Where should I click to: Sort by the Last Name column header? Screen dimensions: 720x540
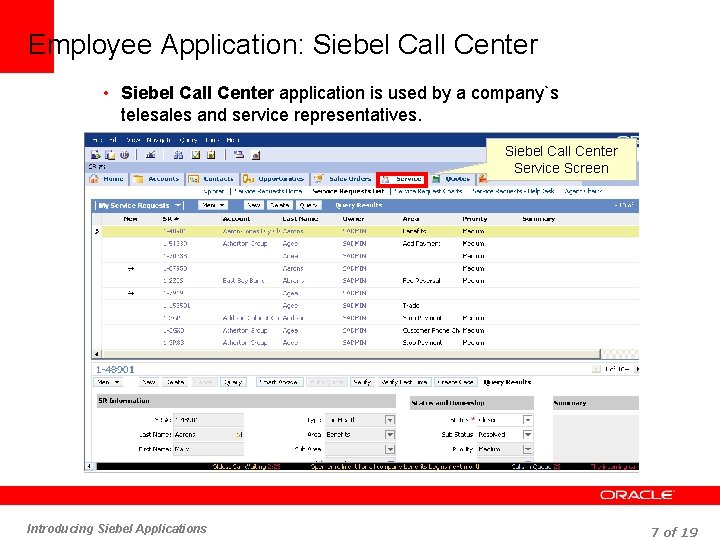[300, 219]
